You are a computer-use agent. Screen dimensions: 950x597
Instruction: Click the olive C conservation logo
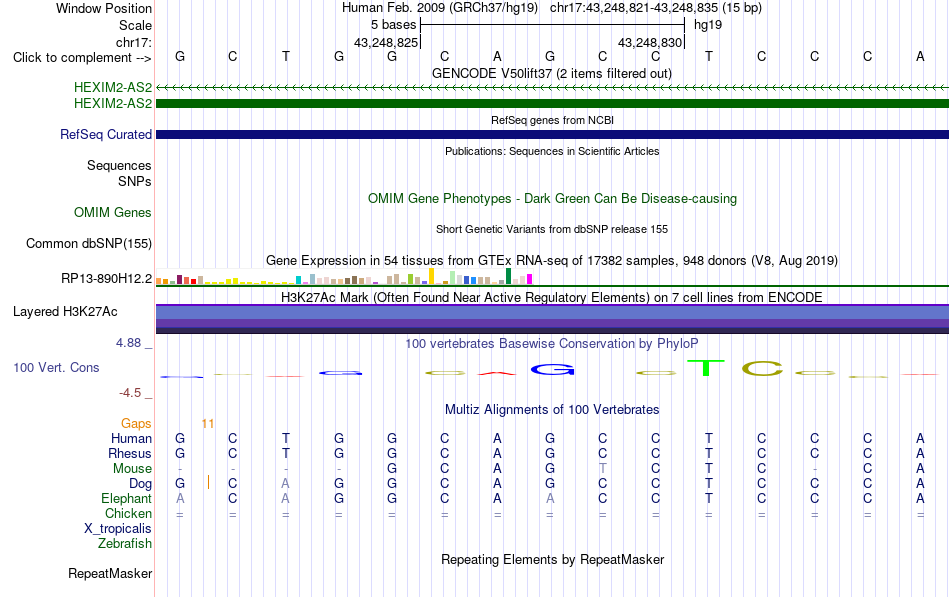762,369
